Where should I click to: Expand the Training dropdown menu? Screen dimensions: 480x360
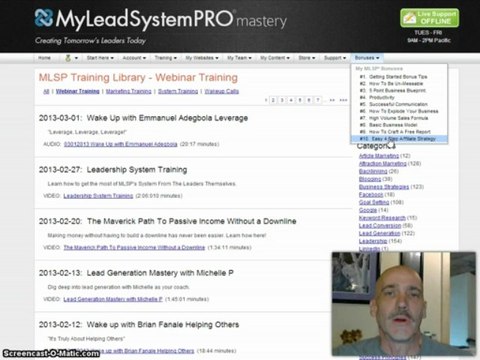pos(166,58)
